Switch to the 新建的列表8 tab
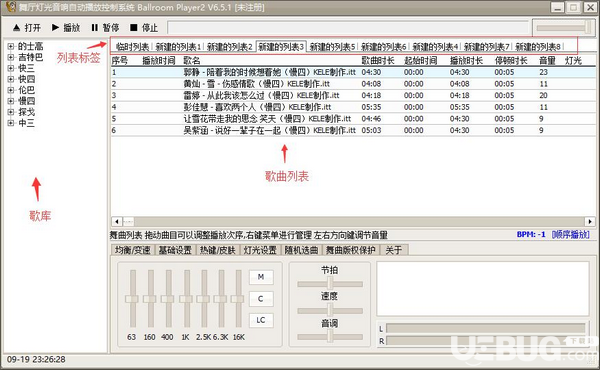Image resolution: width=600 pixels, height=370 pixels. pyautogui.click(x=538, y=47)
